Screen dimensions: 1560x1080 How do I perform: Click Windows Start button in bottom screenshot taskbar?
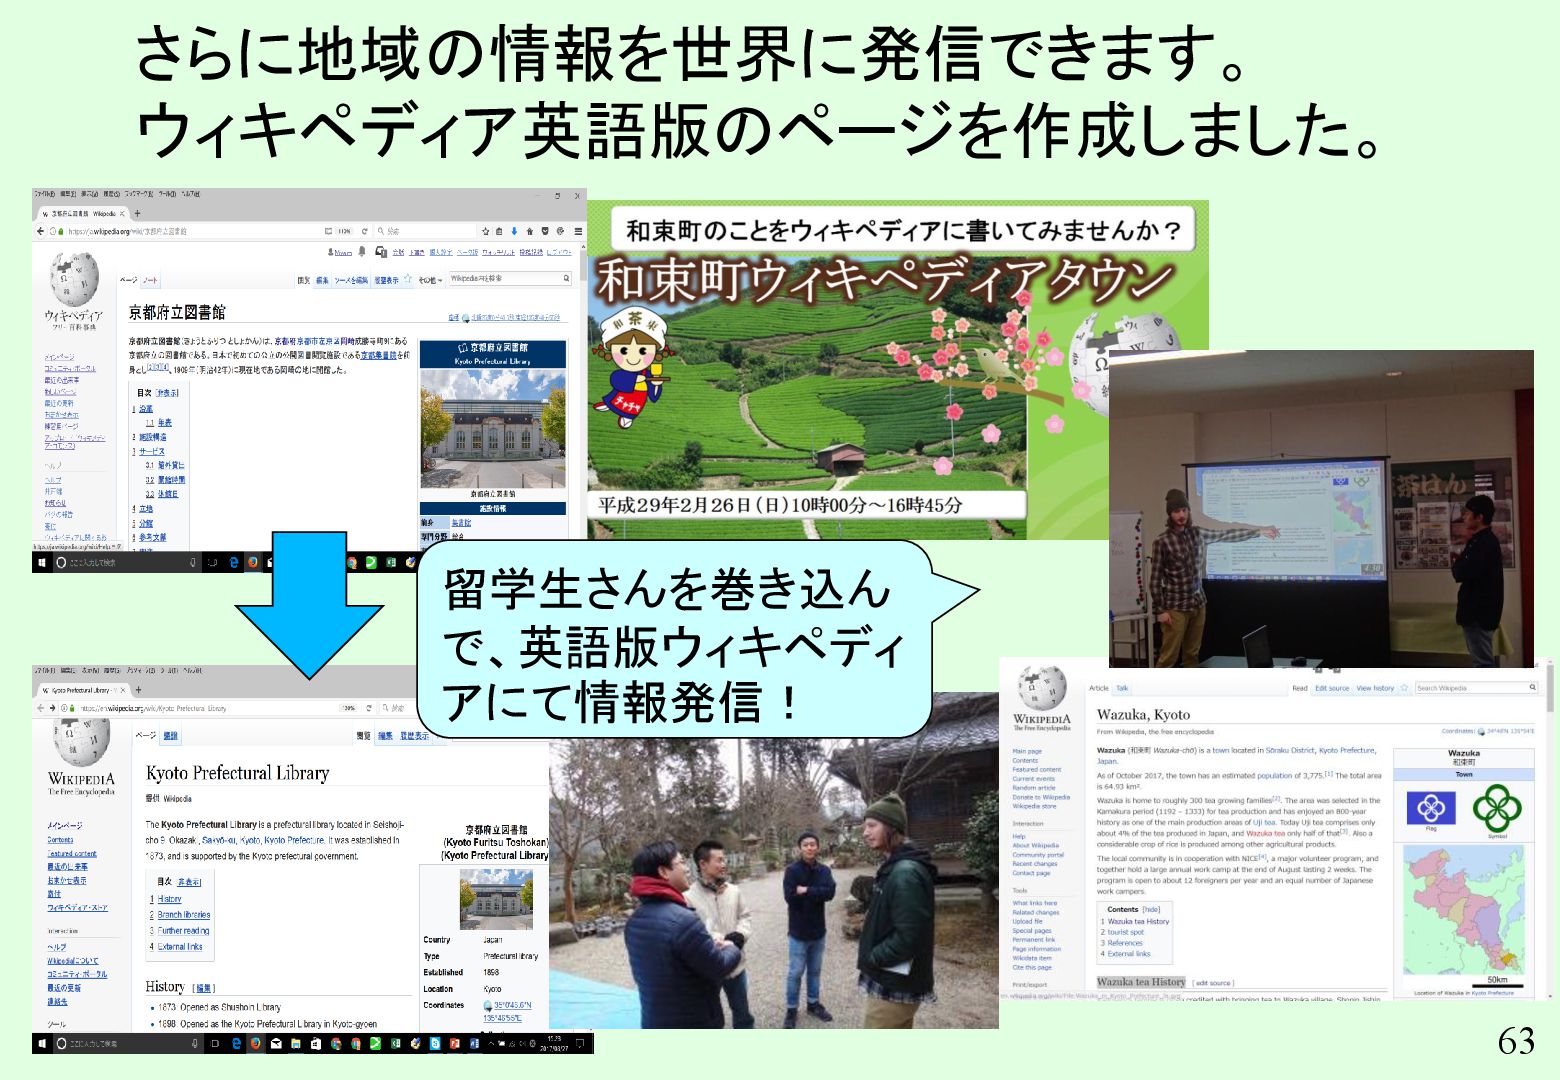pos(42,1044)
